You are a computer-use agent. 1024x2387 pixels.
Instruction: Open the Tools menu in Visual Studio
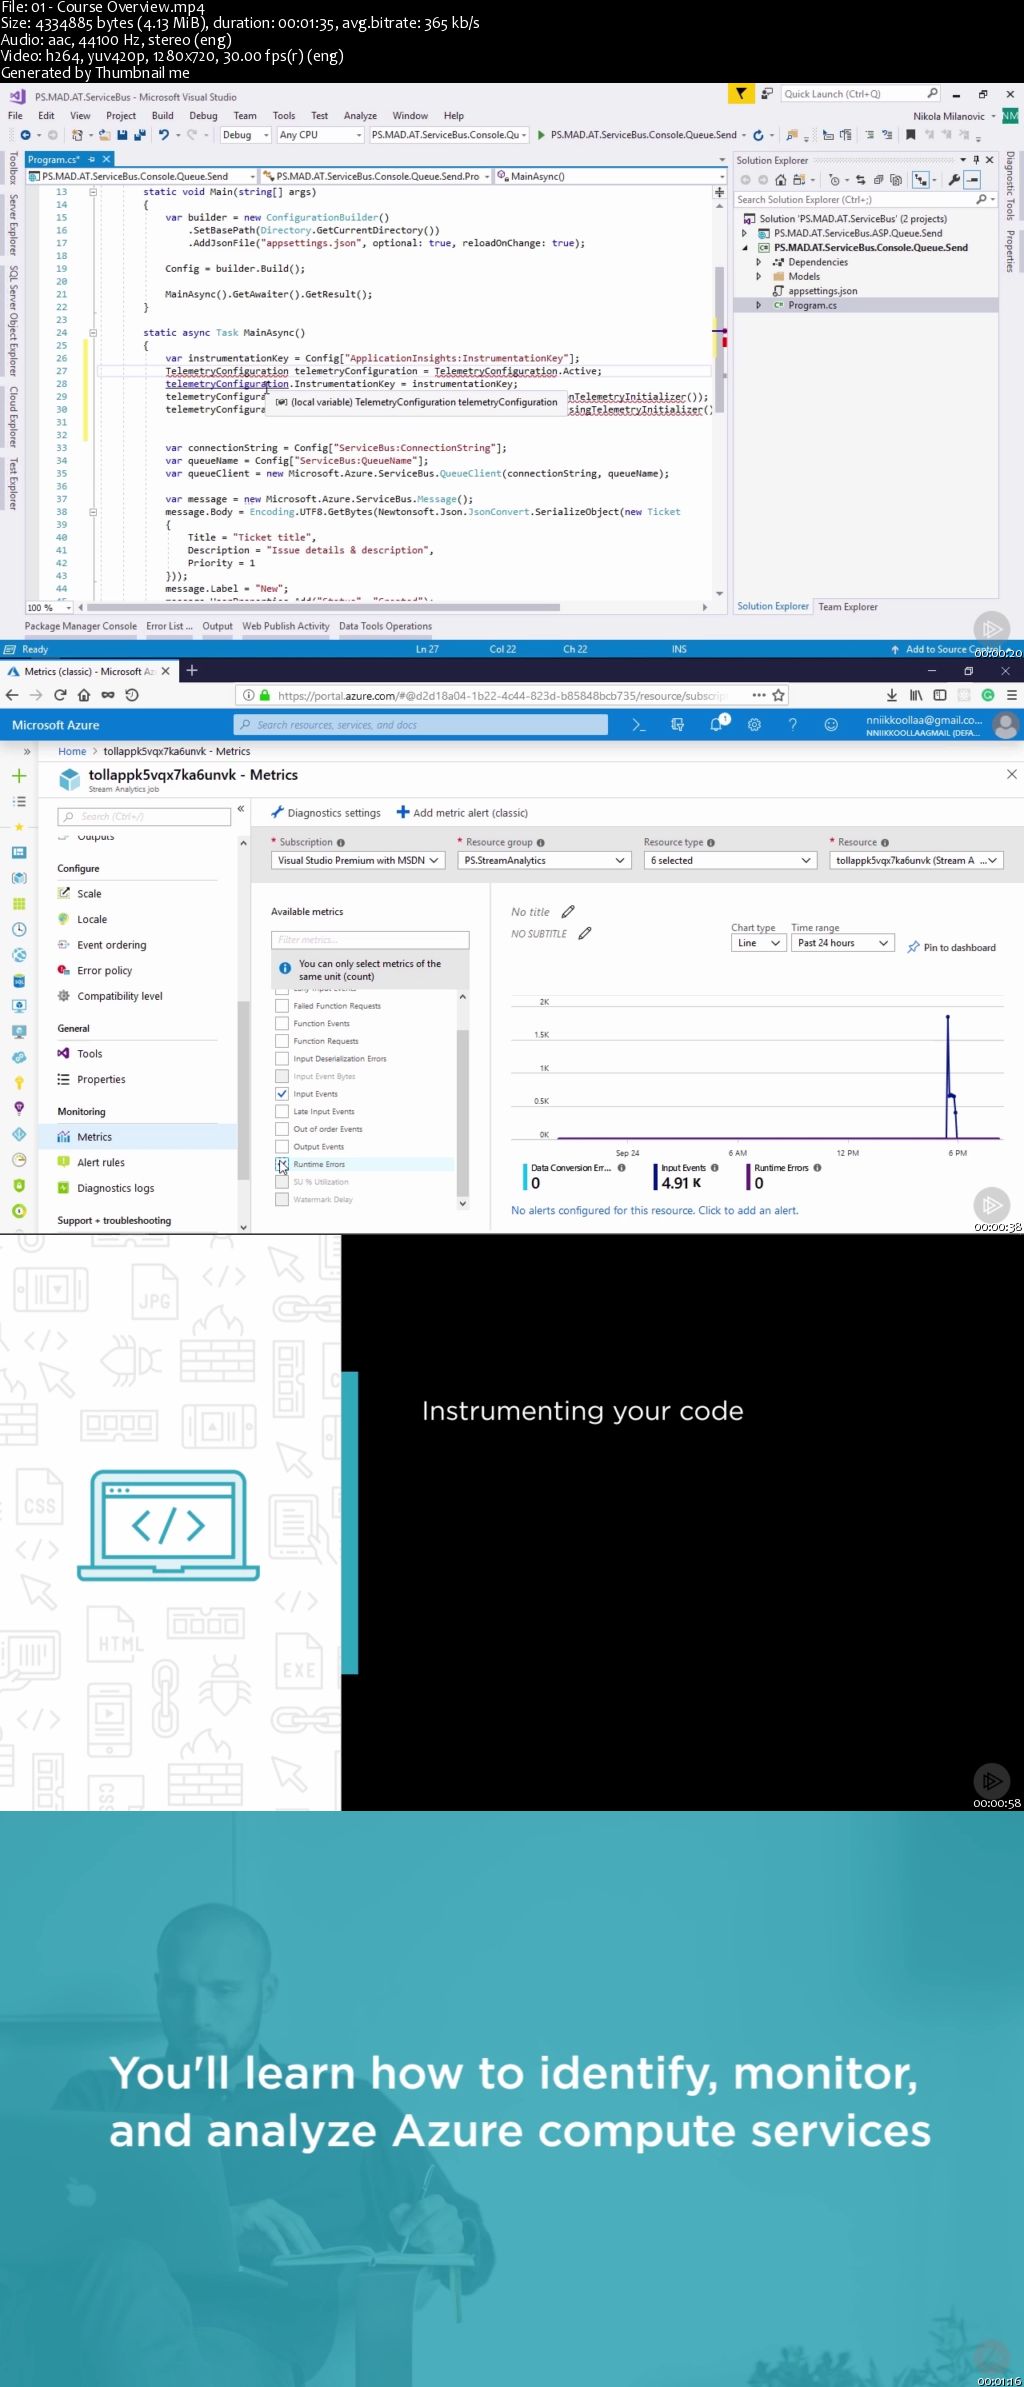[x=284, y=116]
